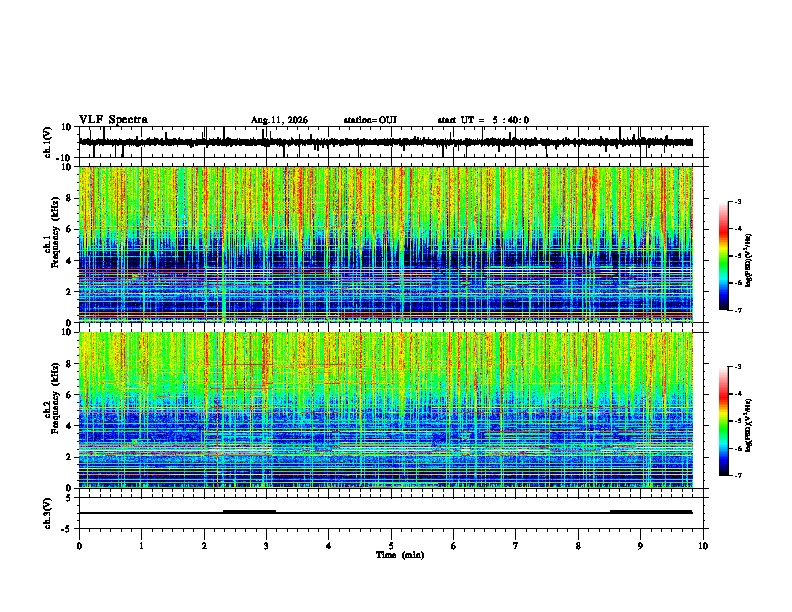
Task: Click the ch.1 spectrogram "4" kHz tick label
Action: click(x=69, y=261)
